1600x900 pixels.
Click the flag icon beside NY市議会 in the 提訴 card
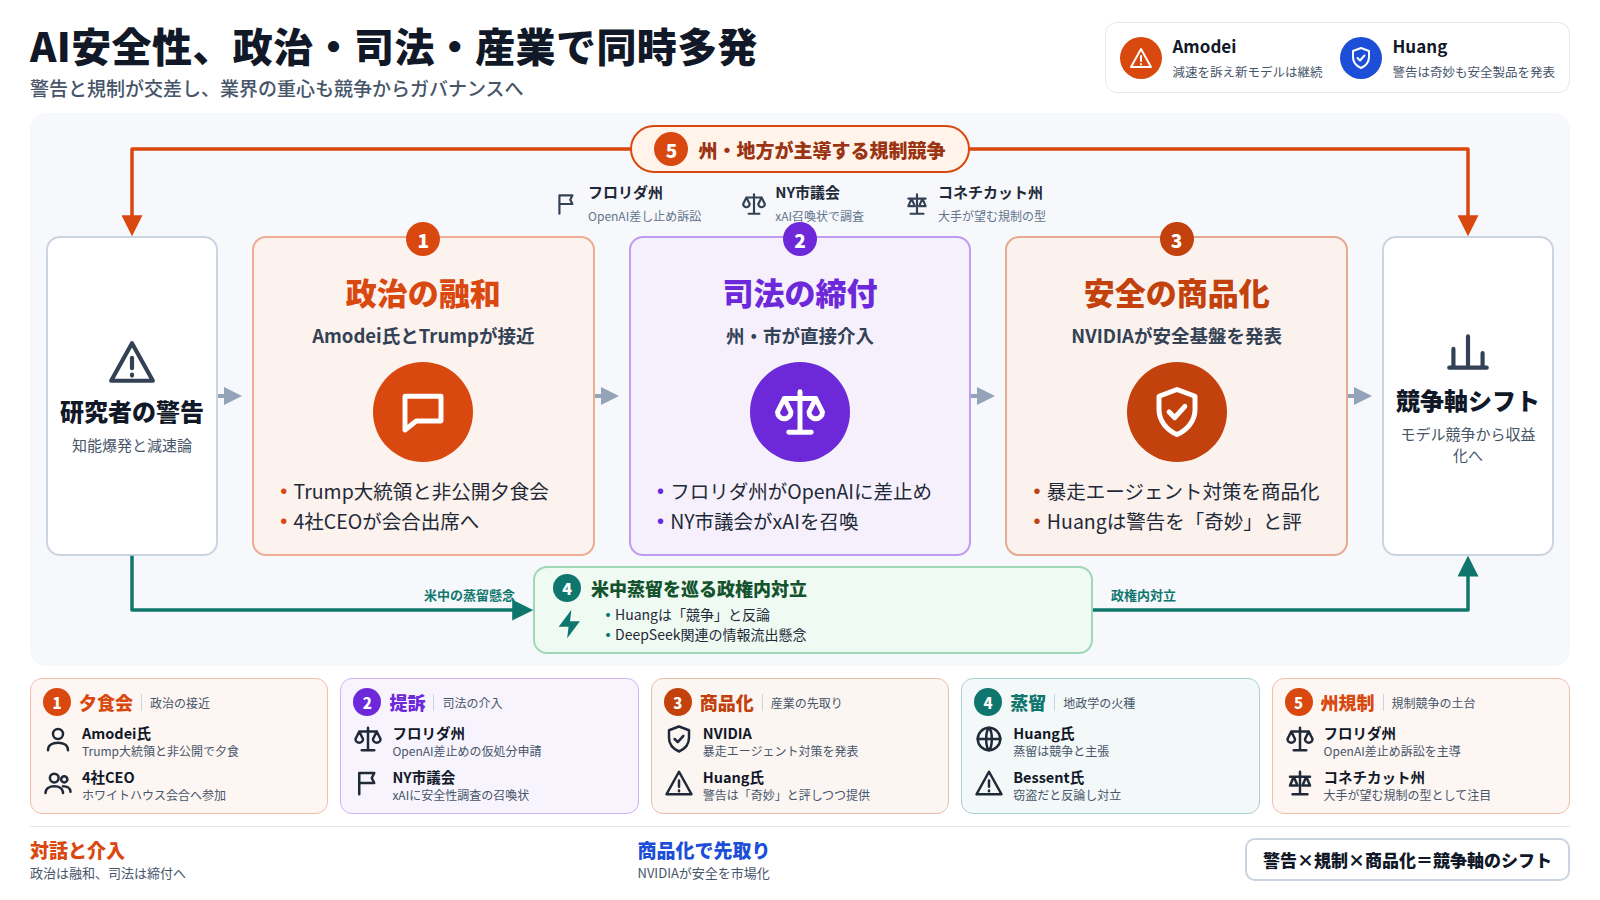[x=367, y=784]
